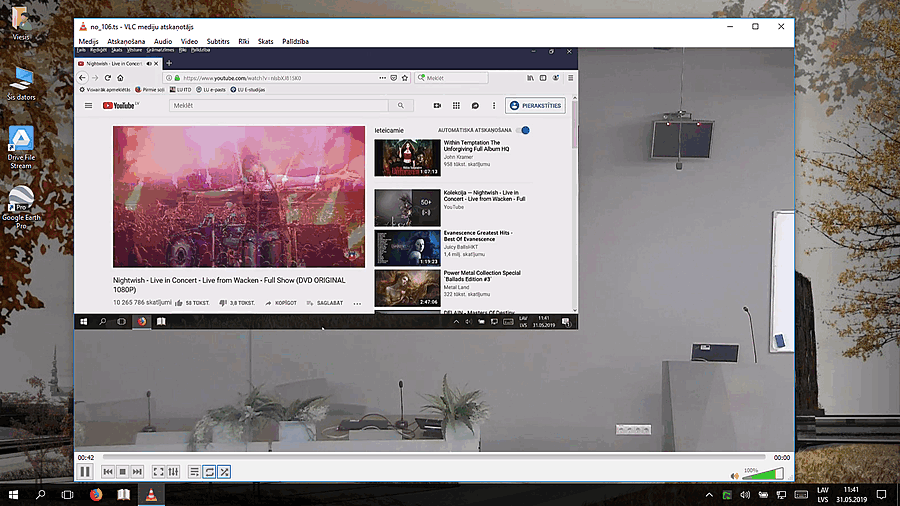
Task: Click bookmark star in recorded Firefox address bar
Action: coord(405,78)
